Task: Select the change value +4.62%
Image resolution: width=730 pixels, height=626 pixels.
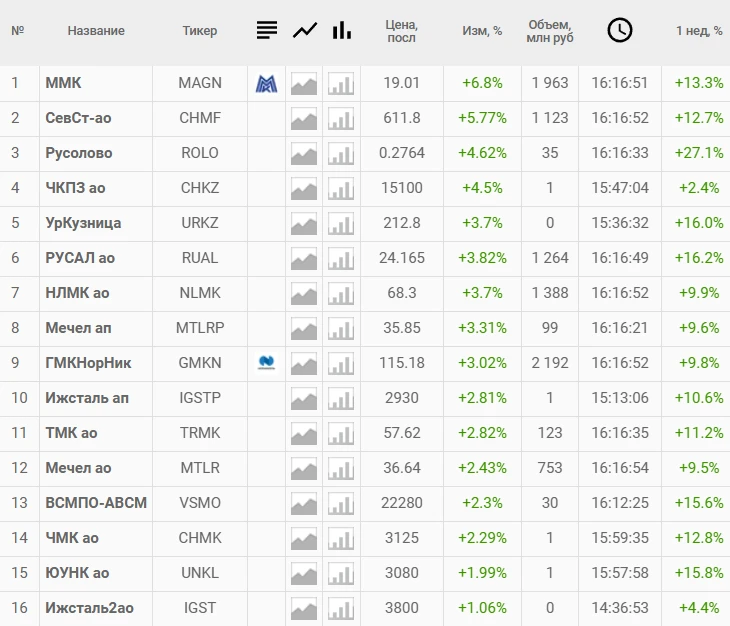Action: 482,153
